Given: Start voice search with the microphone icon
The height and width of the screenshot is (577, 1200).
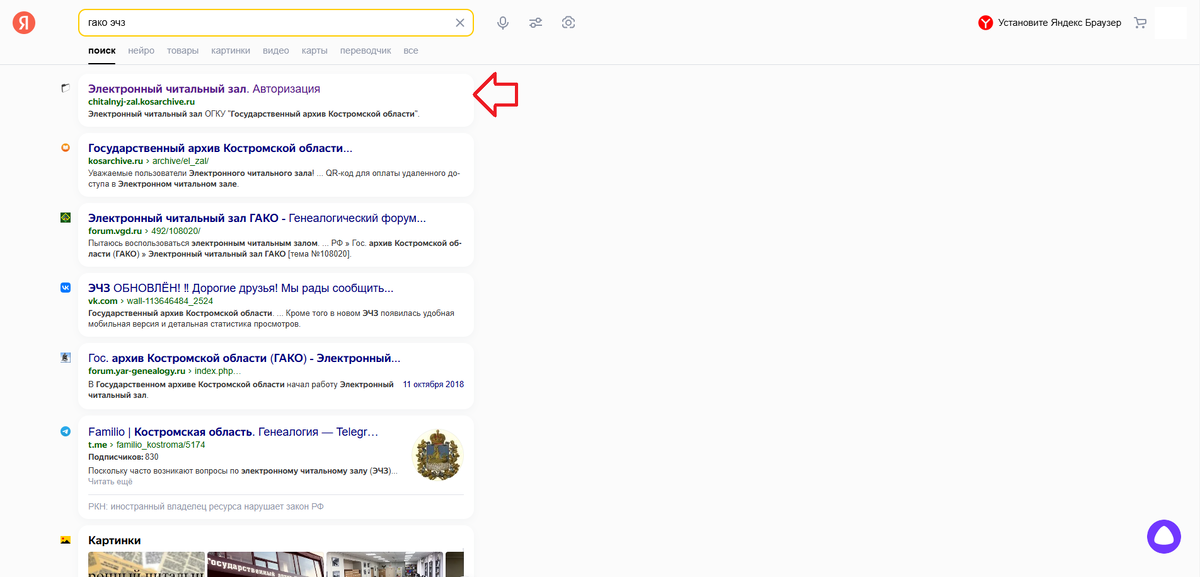Looking at the screenshot, I should 503,23.
